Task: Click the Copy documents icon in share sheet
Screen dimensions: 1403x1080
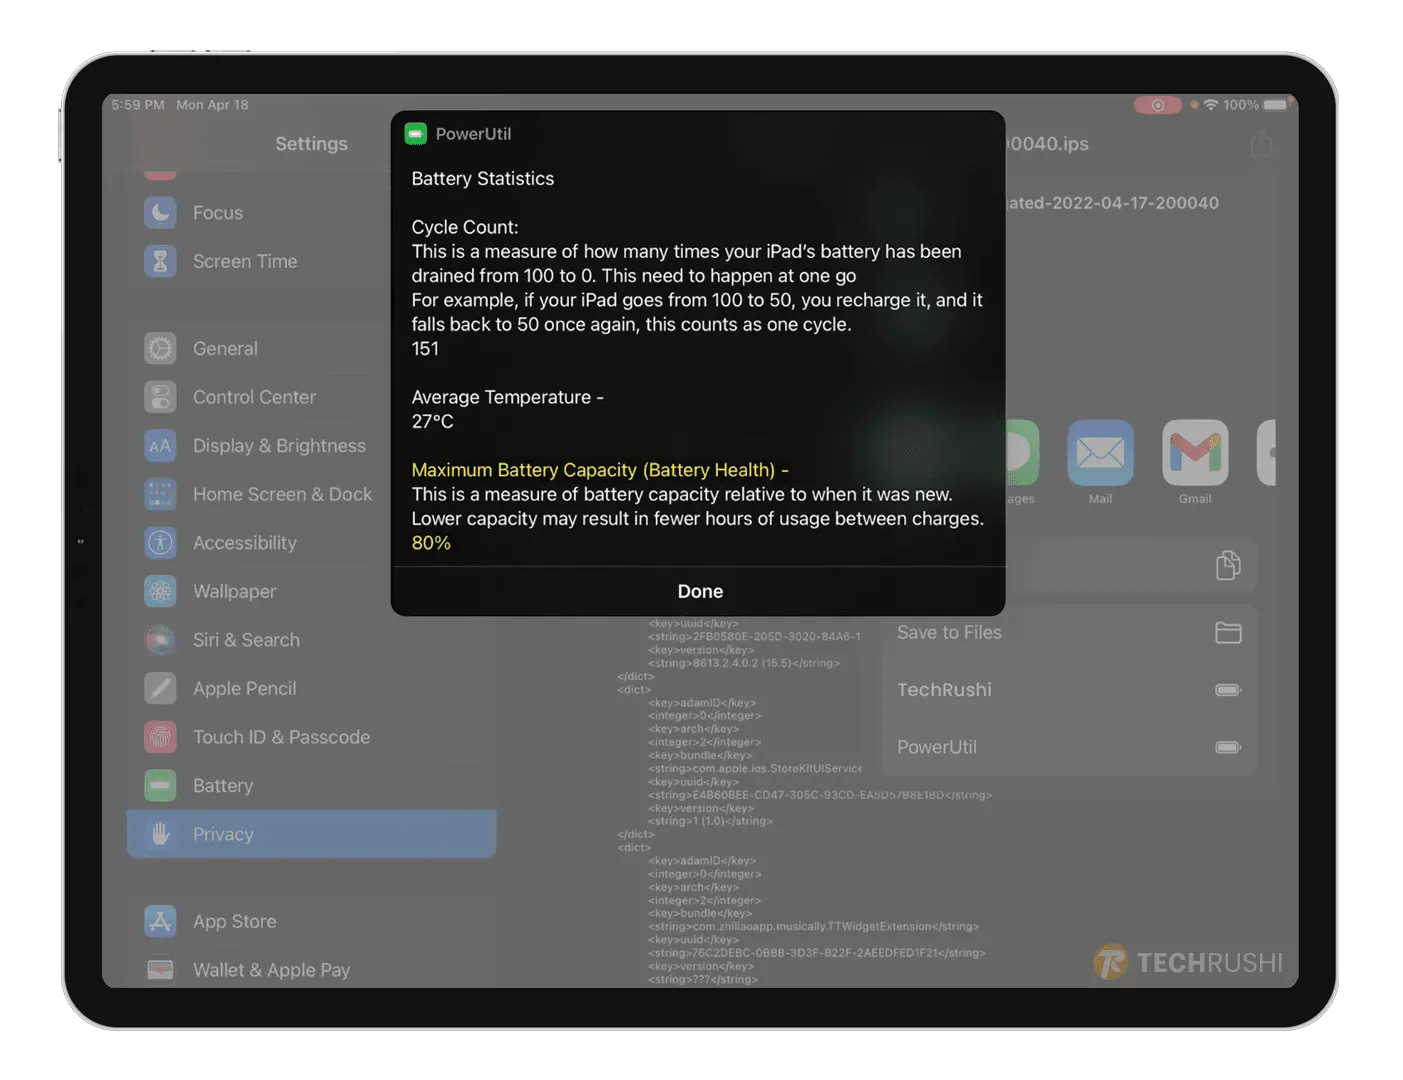Action: [x=1228, y=565]
